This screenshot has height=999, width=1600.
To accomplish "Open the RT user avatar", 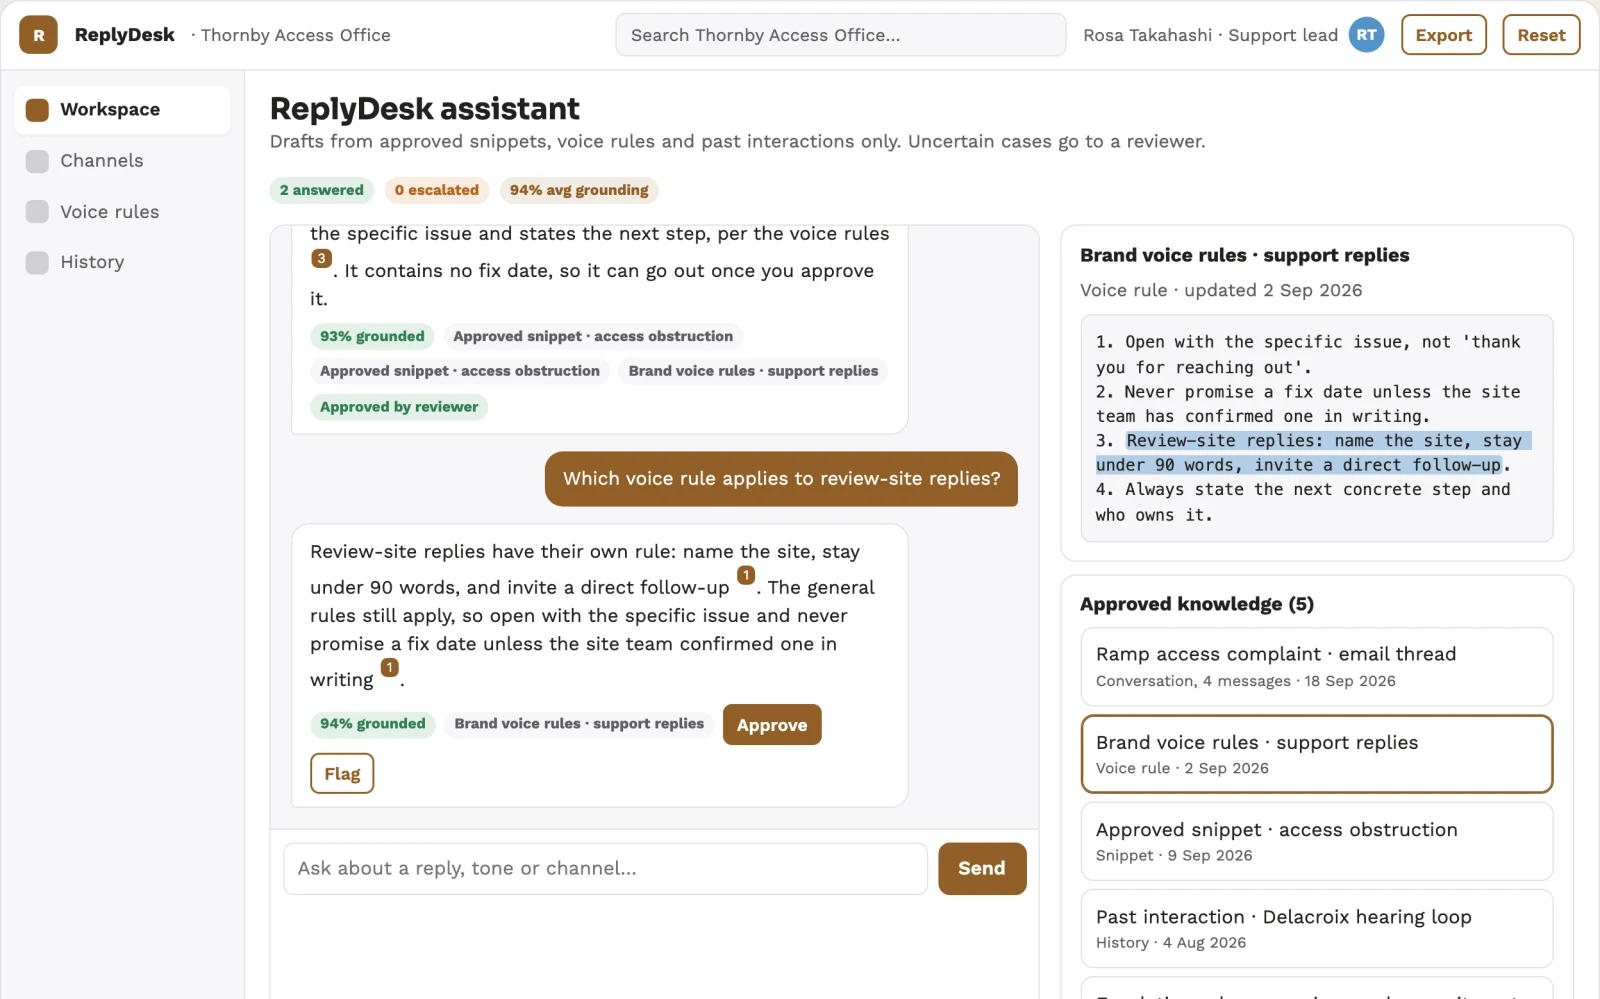I will click(x=1366, y=35).
